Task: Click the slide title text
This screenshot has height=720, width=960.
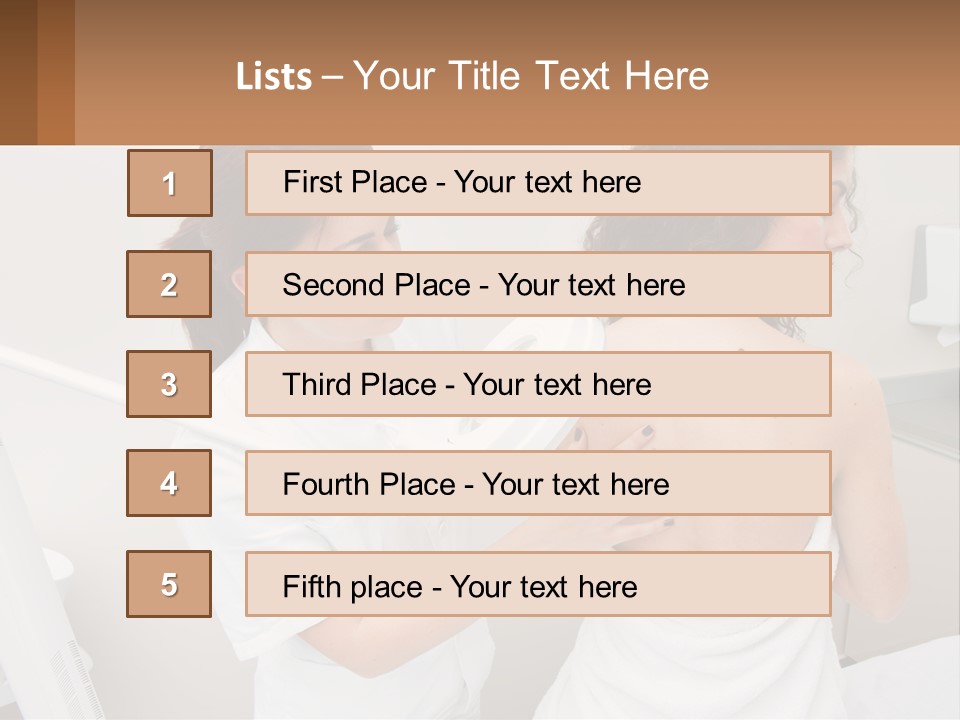Action: pyautogui.click(x=472, y=76)
